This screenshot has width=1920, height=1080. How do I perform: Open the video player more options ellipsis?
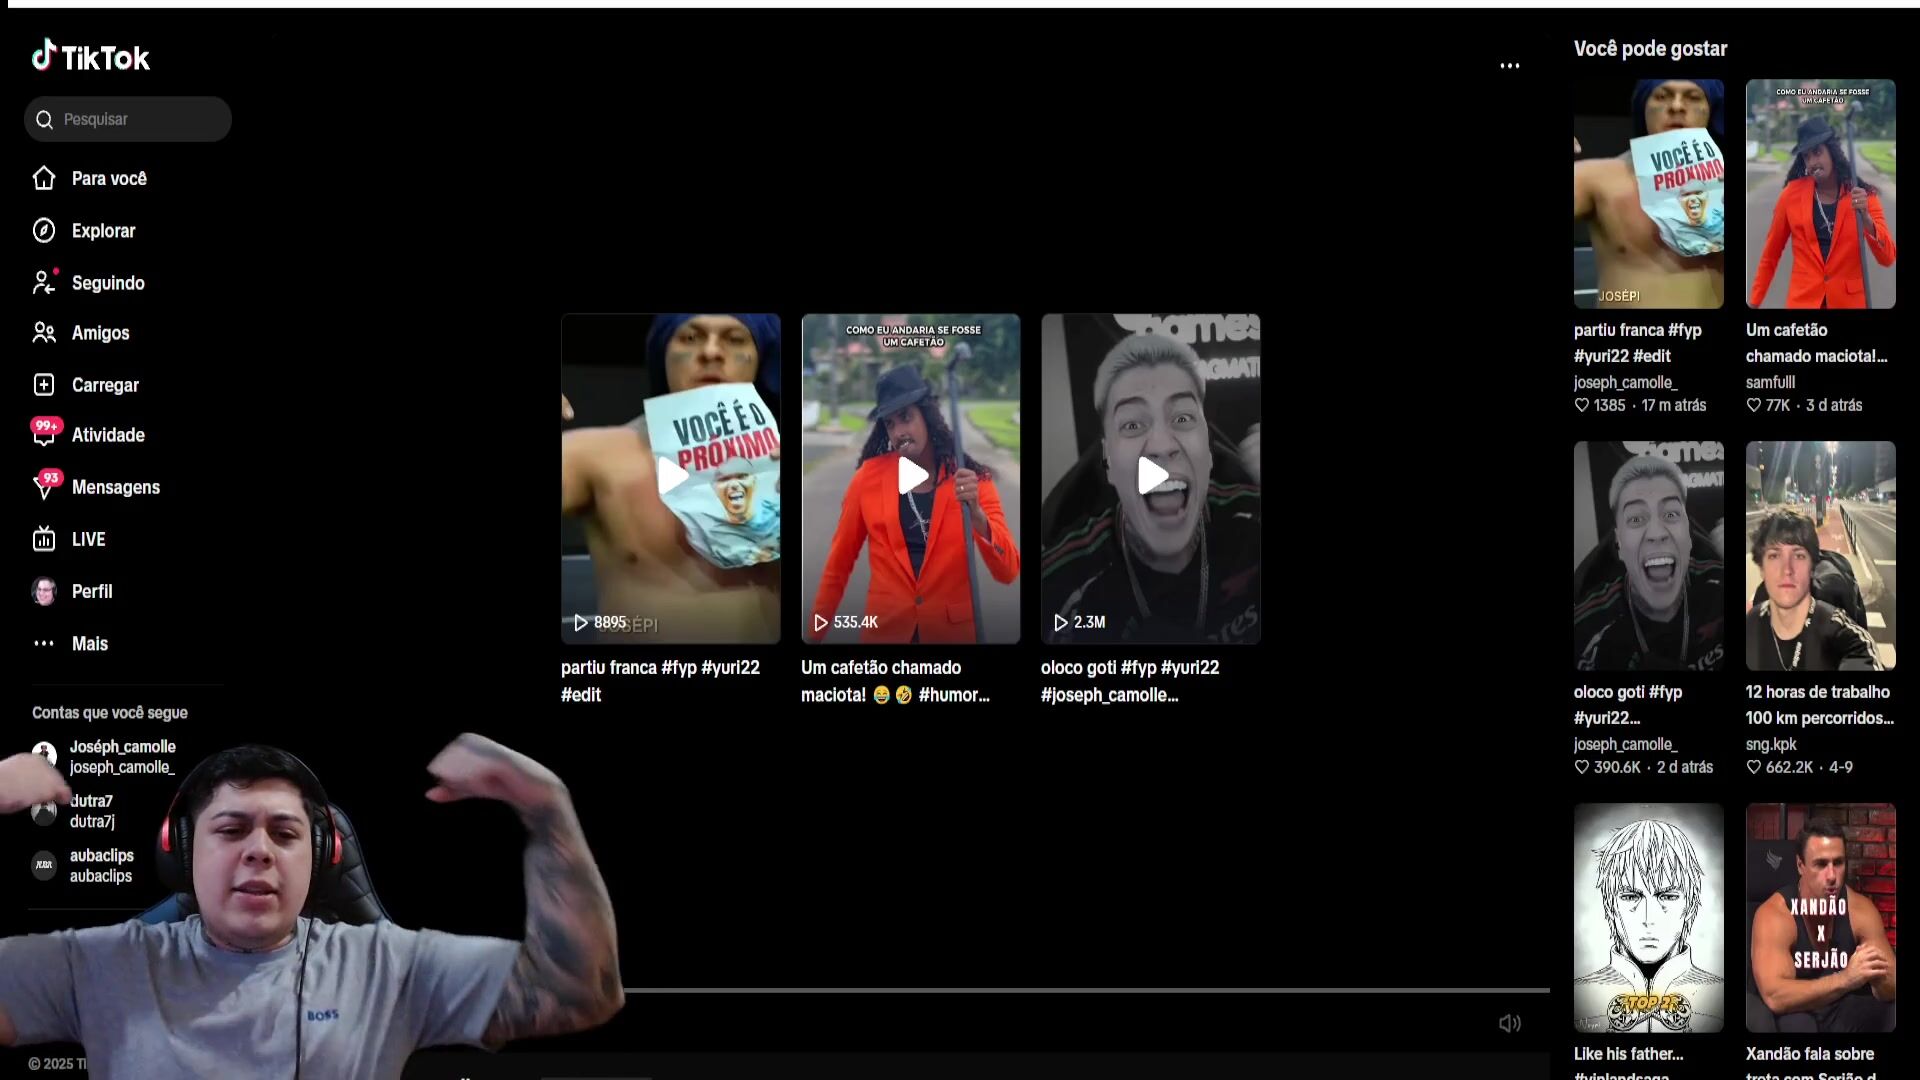[1510, 66]
